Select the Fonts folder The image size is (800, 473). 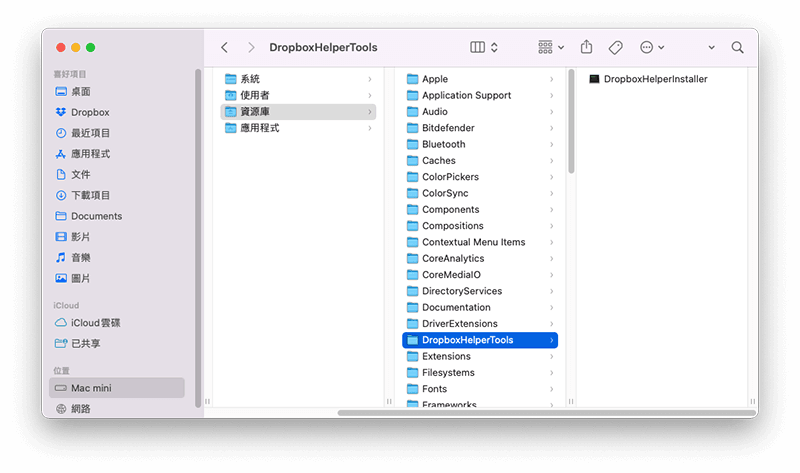point(480,389)
